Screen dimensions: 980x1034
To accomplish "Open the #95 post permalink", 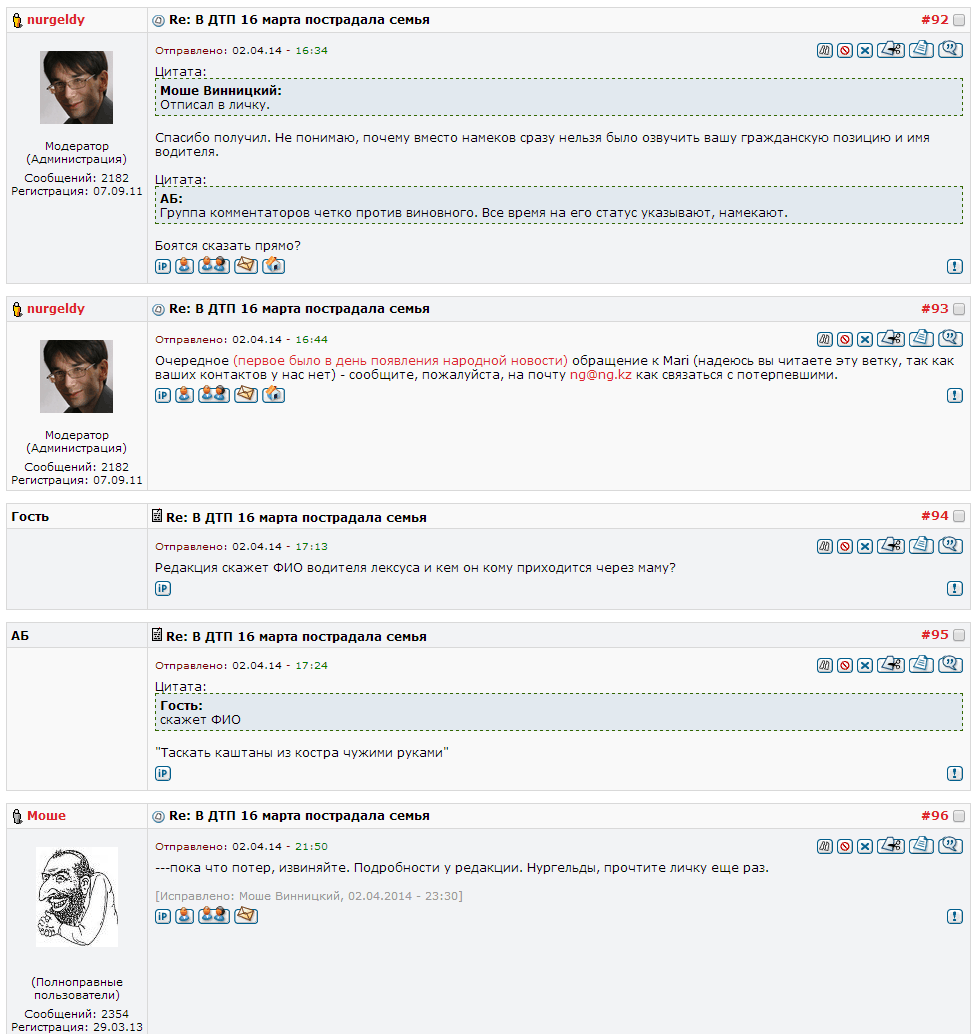I will coord(934,635).
